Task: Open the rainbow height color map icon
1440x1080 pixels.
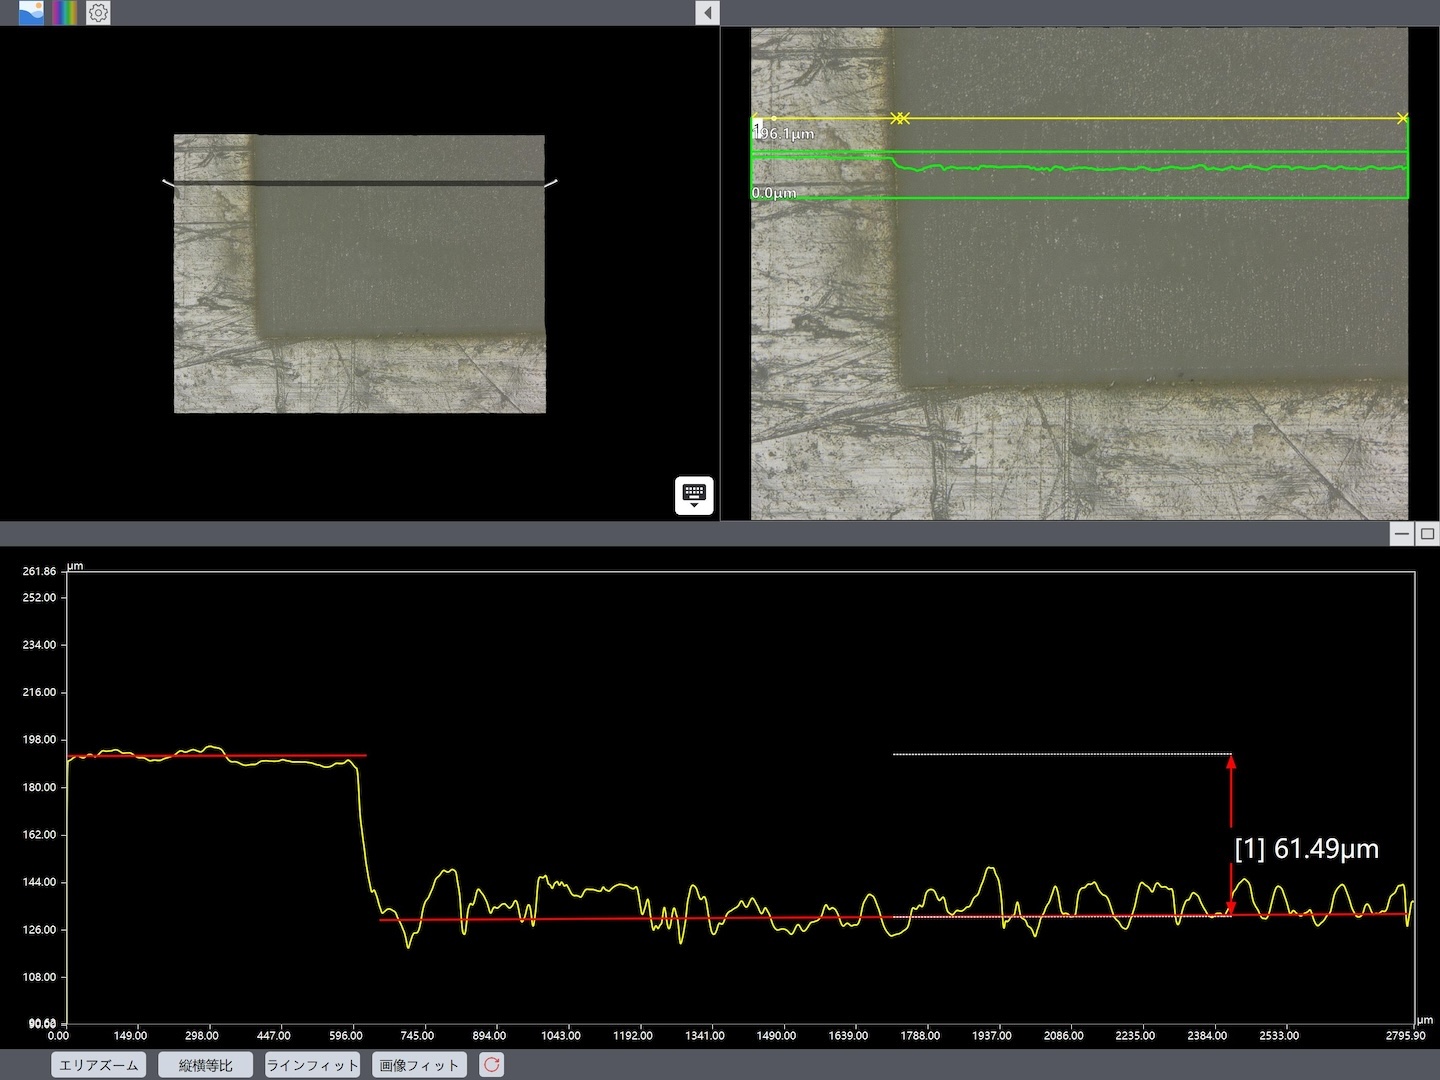Action: (64, 13)
